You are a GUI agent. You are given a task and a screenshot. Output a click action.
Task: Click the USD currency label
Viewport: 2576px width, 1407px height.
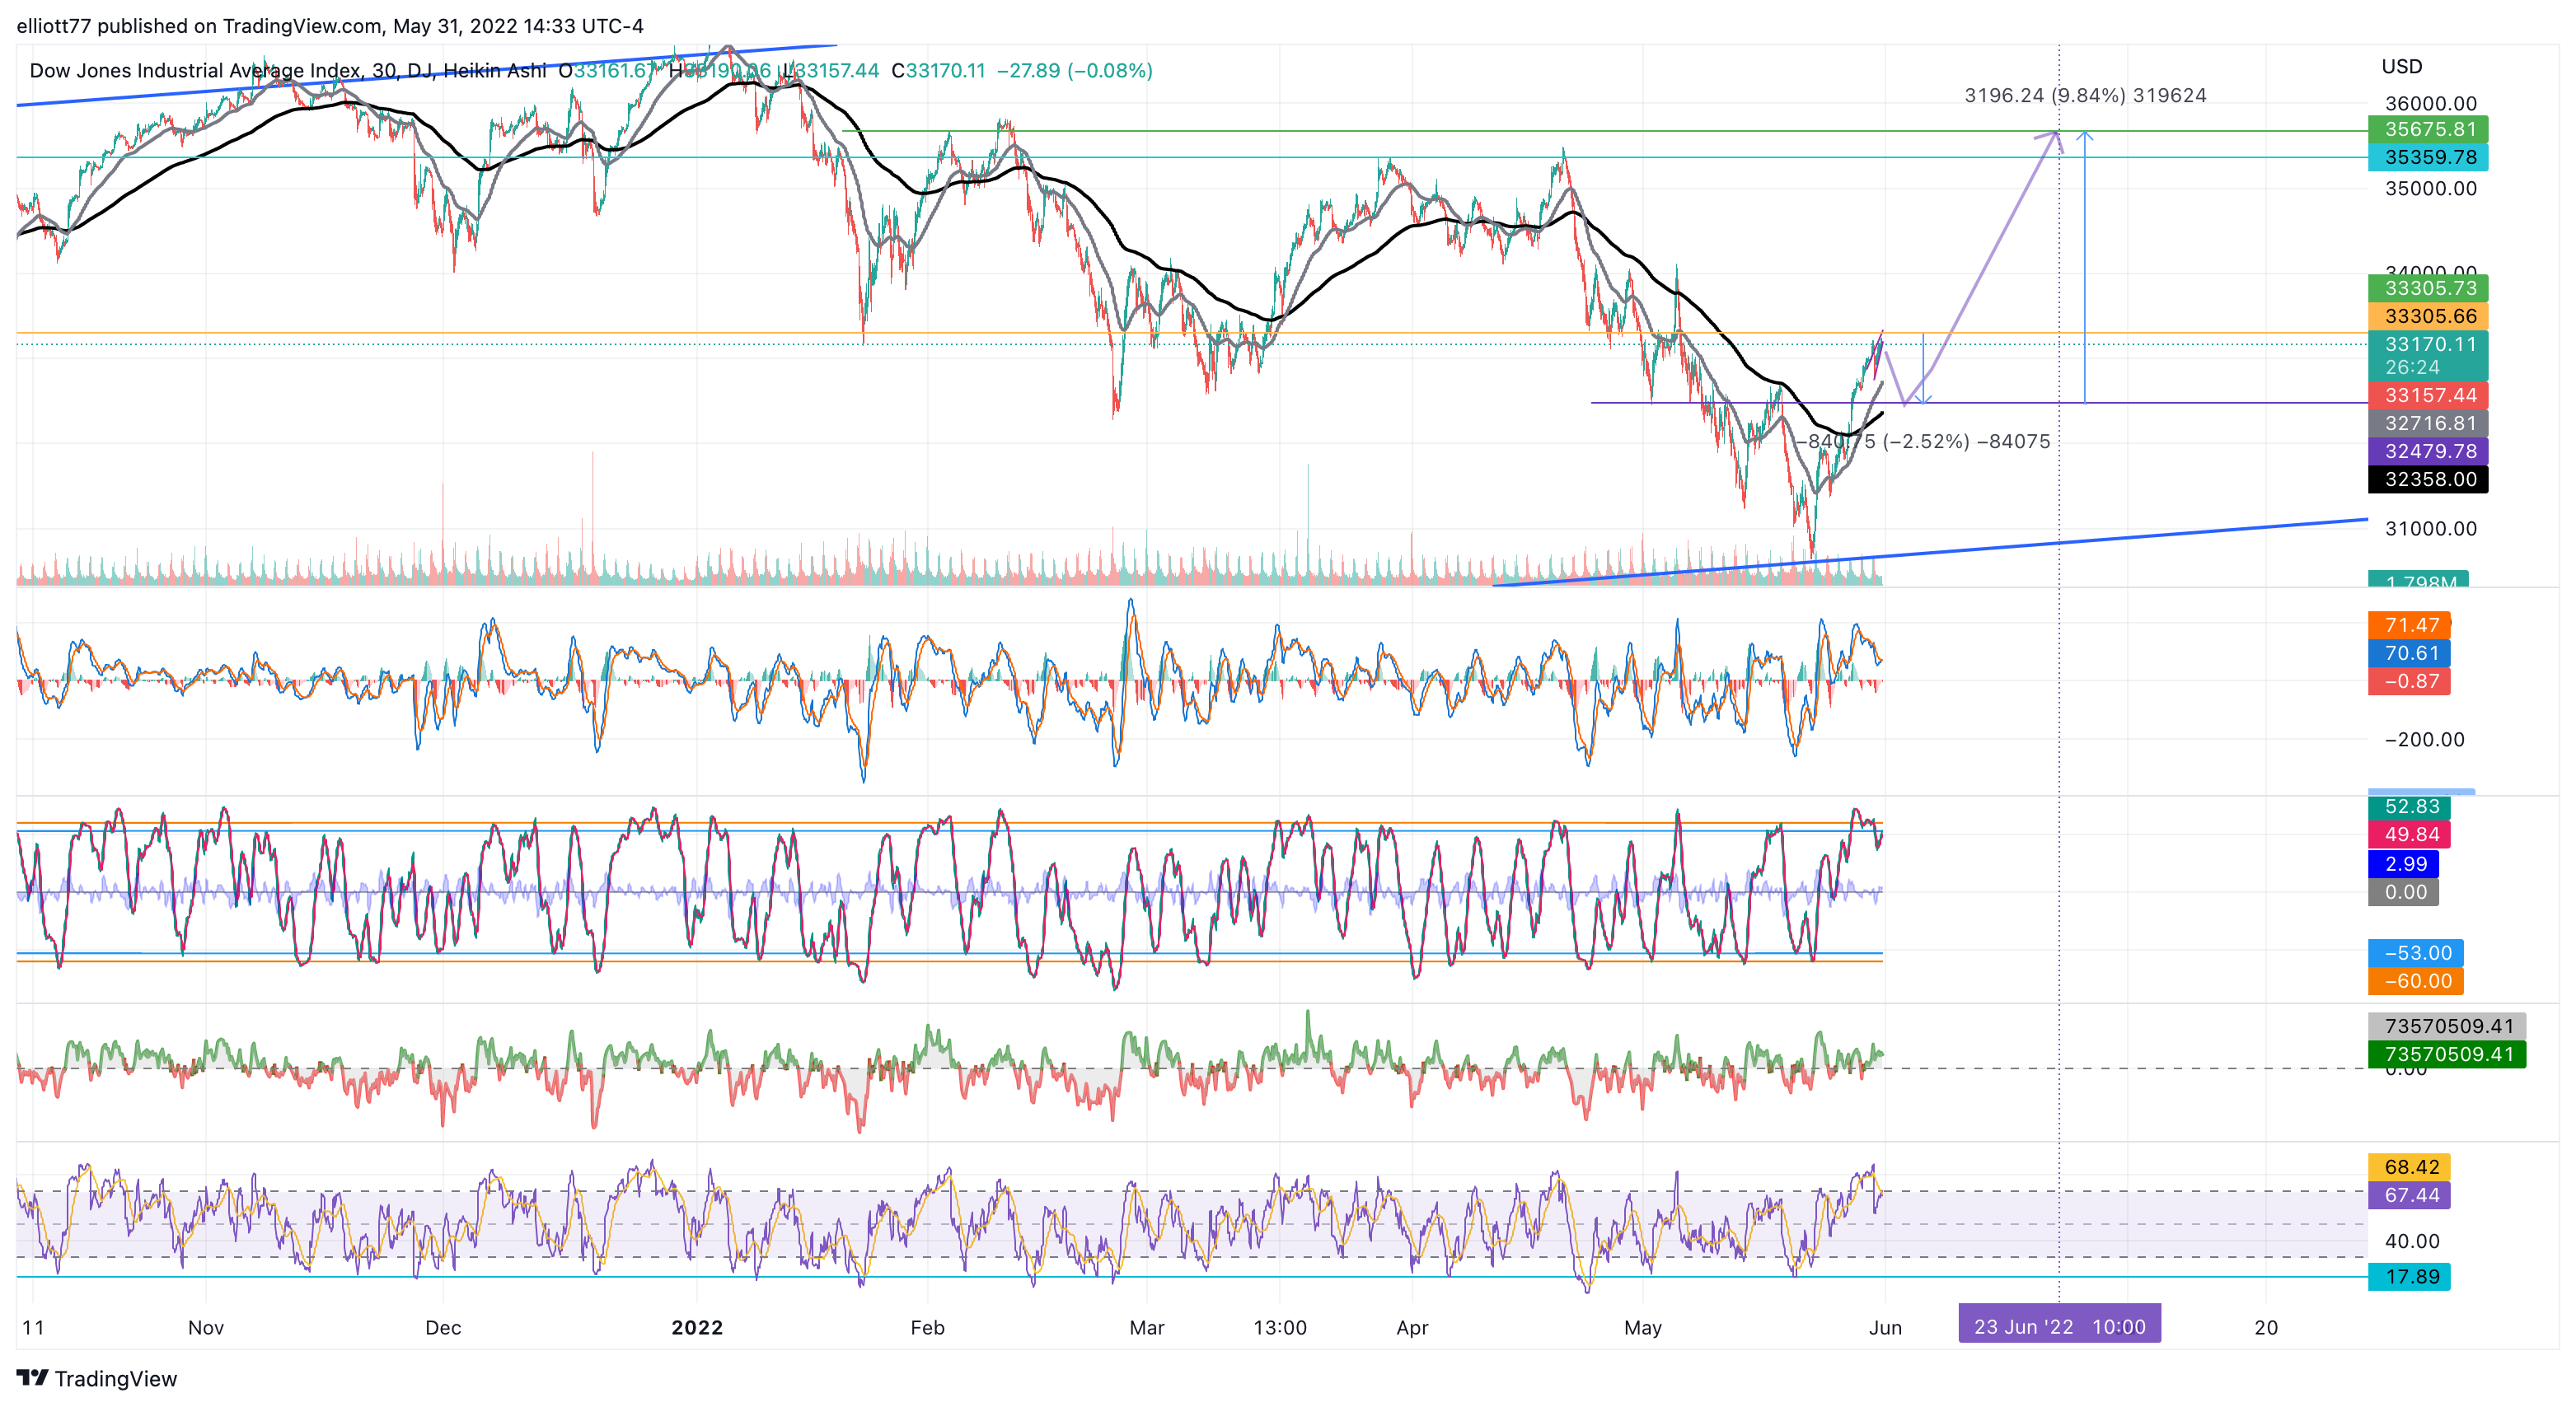(x=2402, y=67)
